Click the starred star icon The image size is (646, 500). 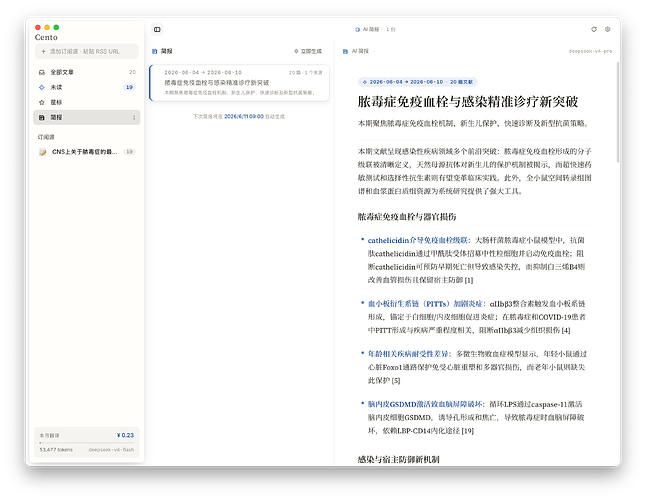point(42,102)
